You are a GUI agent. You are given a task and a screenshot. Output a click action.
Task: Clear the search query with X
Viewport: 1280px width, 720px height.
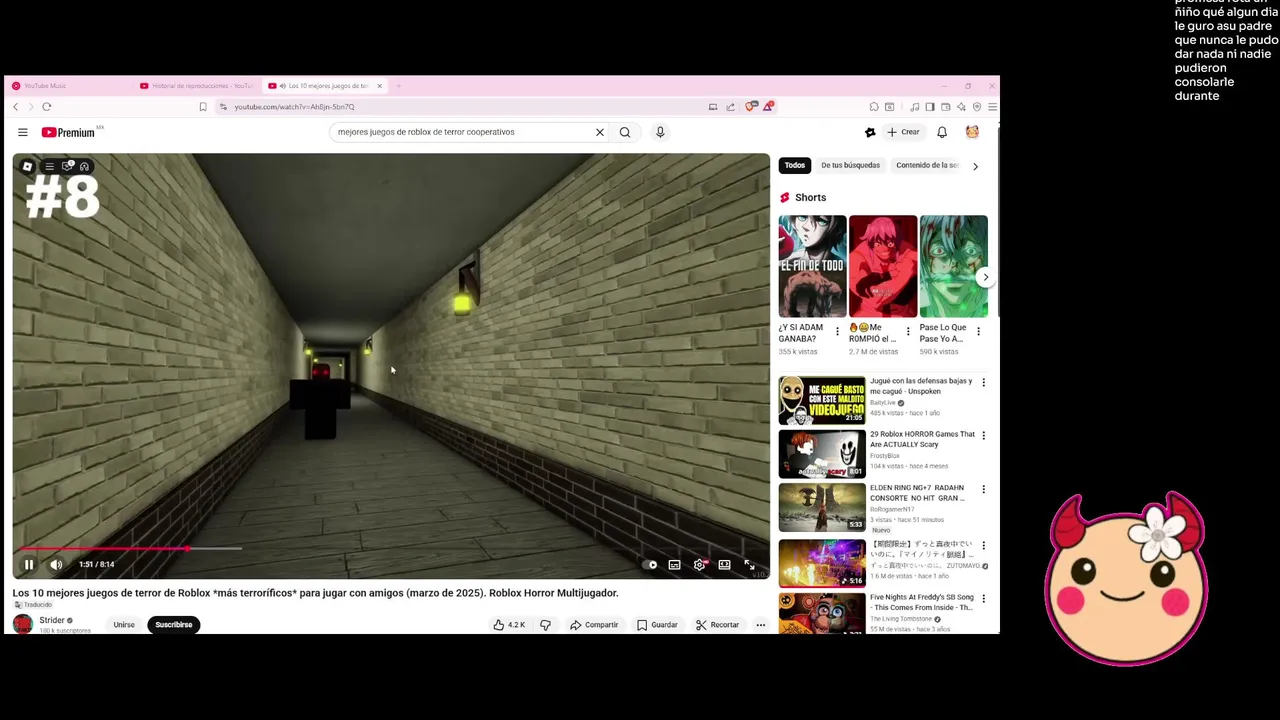point(600,132)
